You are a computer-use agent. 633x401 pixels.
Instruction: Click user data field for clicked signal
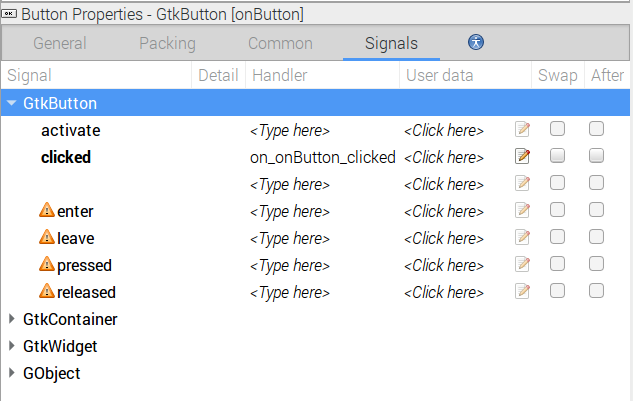coord(444,157)
